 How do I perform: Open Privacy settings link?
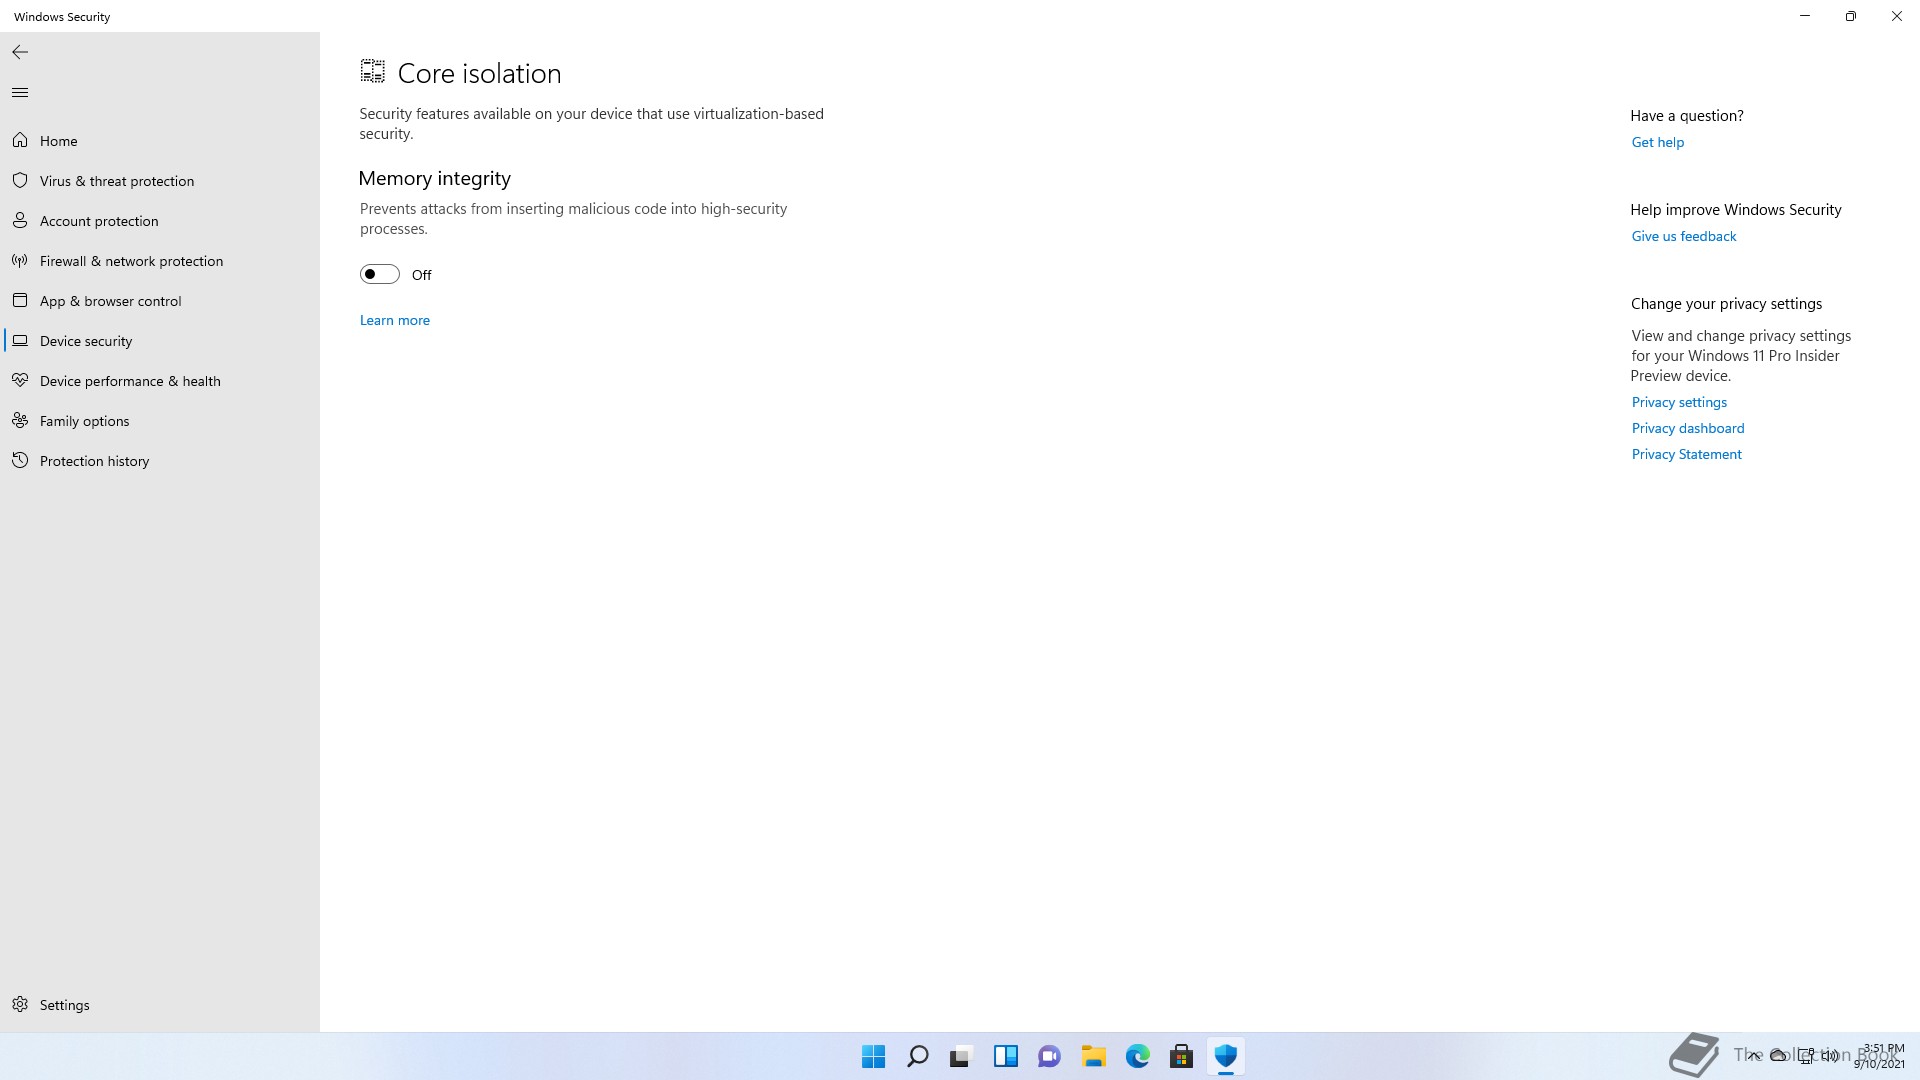(x=1679, y=402)
